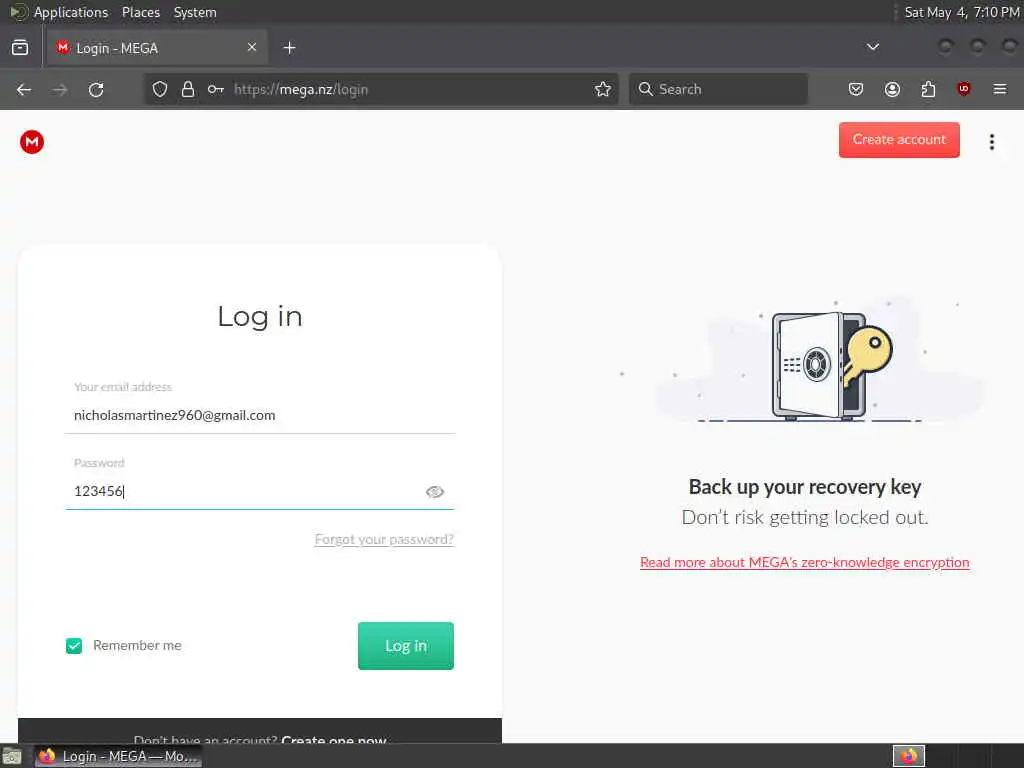The height and width of the screenshot is (768, 1024).
Task: Close the Login - MEGA tab
Action: [252, 48]
